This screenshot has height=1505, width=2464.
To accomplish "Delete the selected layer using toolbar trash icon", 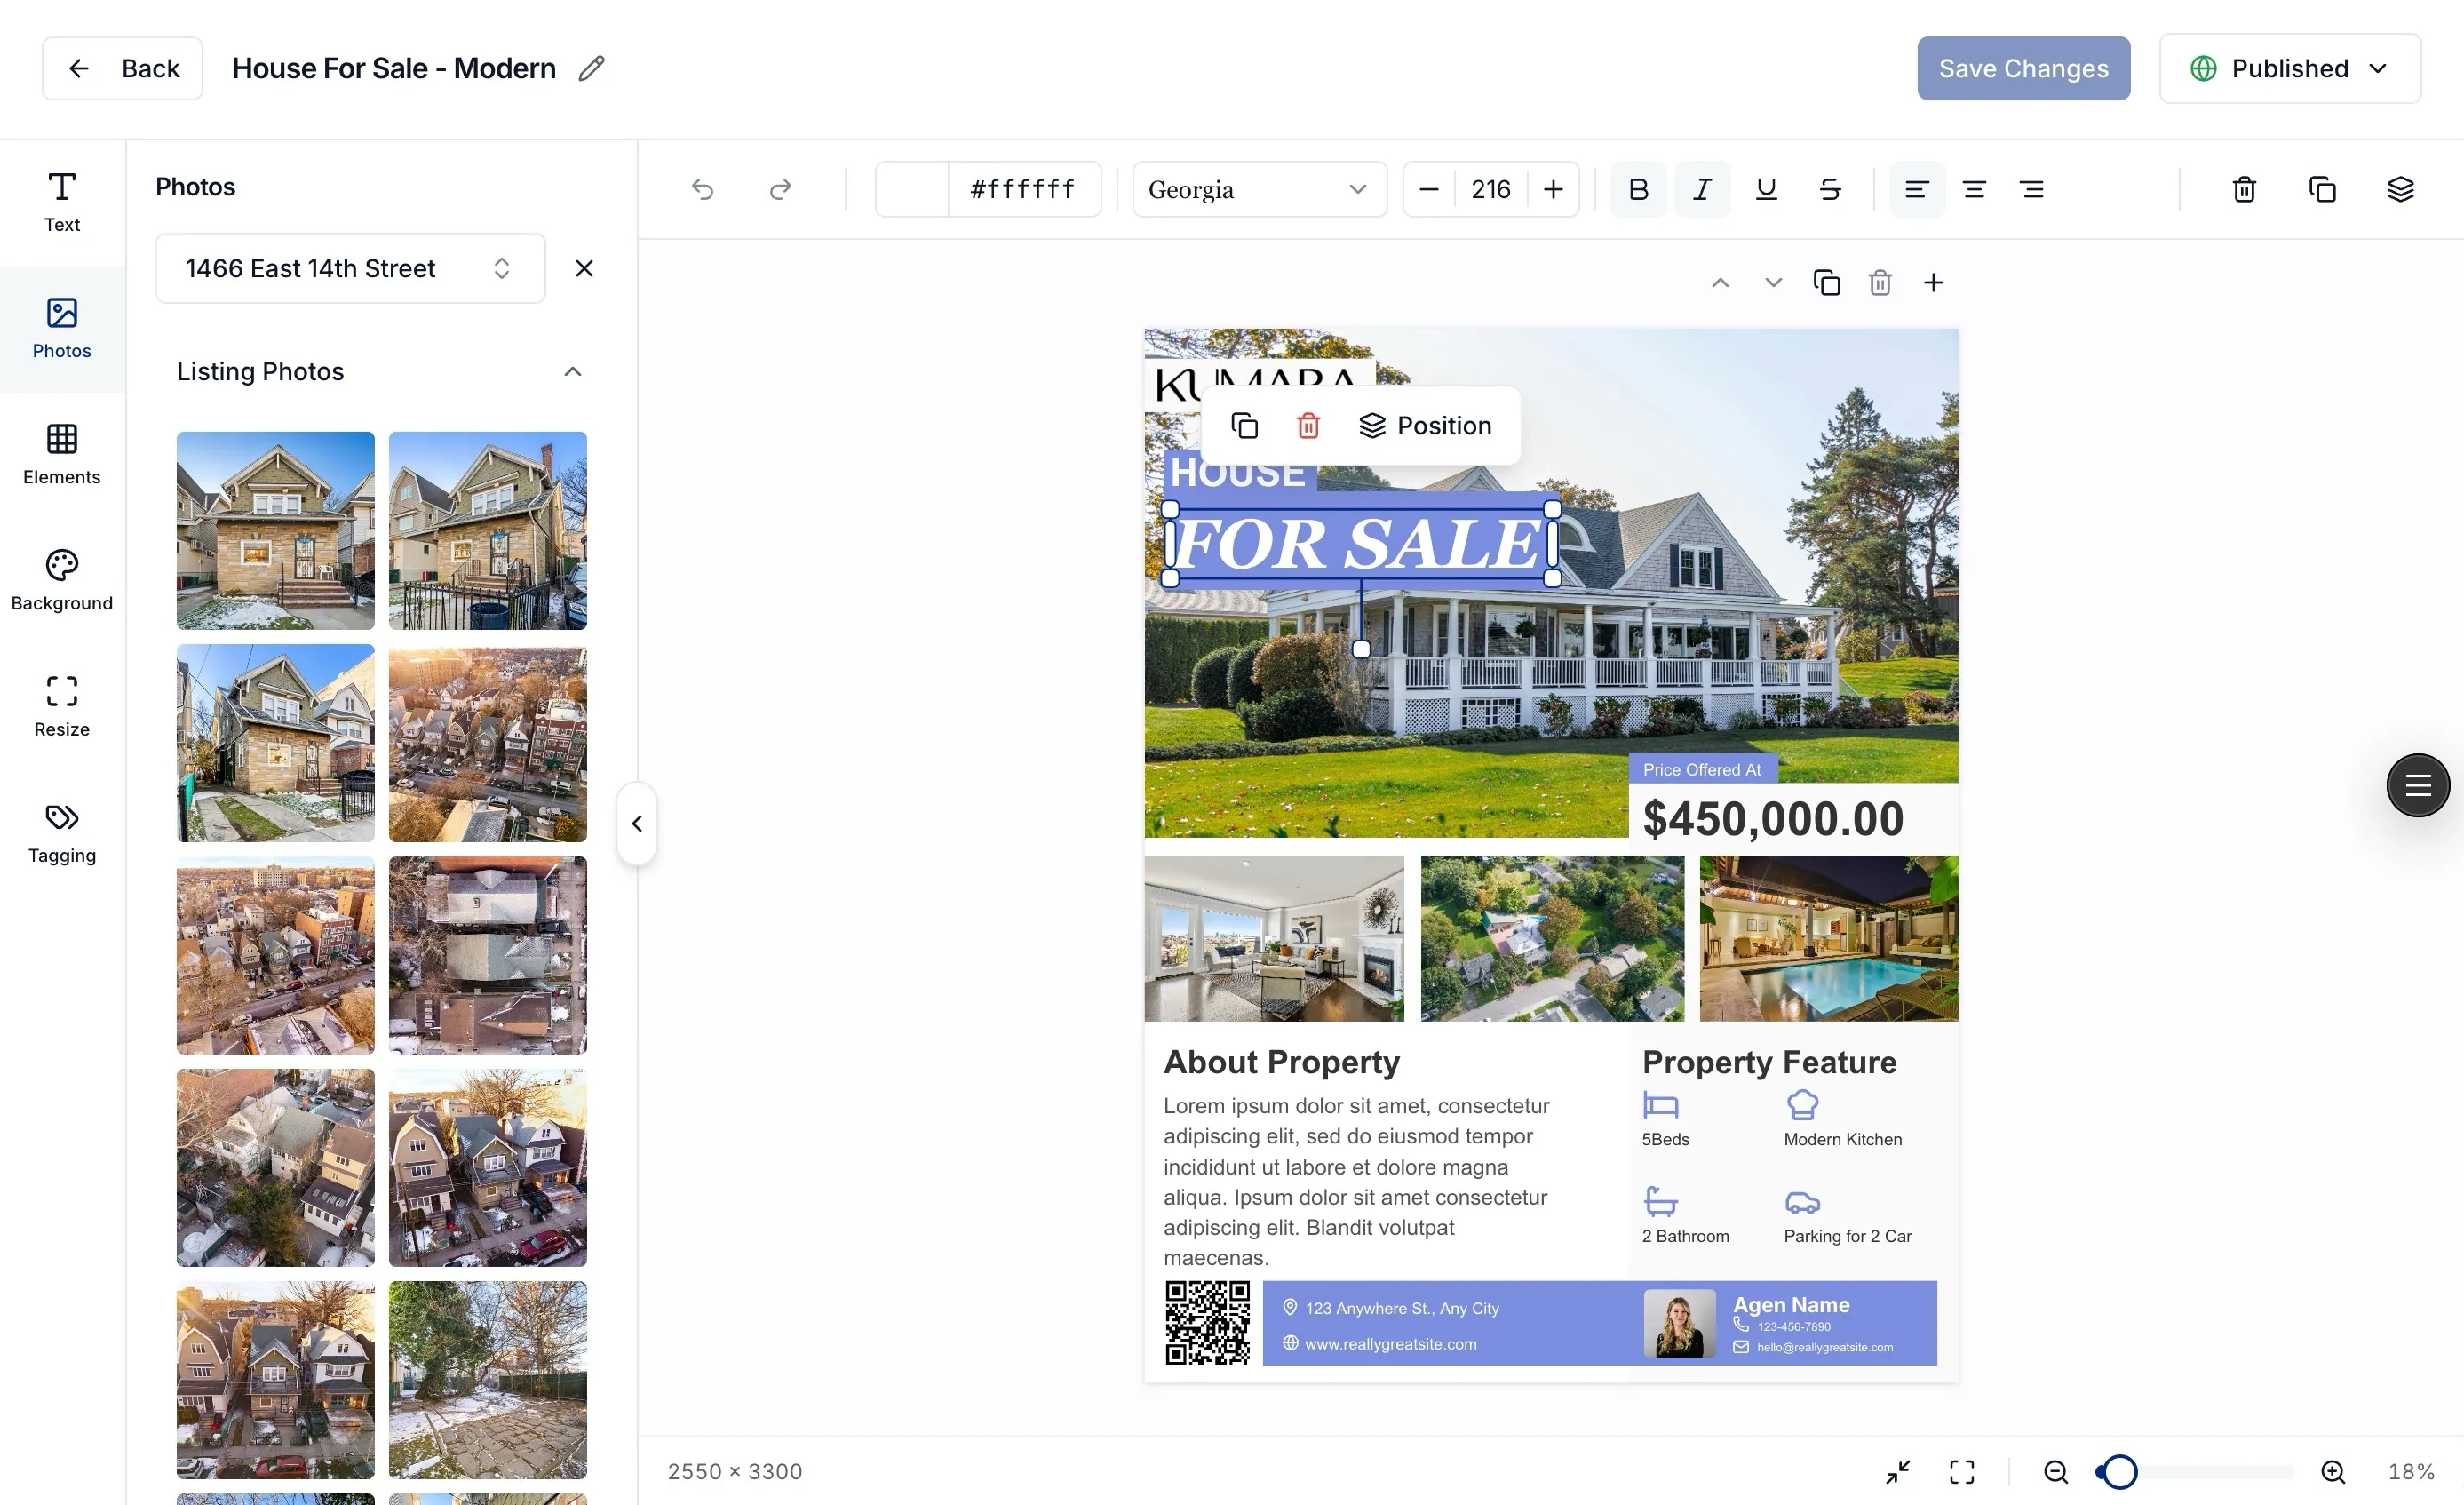I will (x=2243, y=189).
